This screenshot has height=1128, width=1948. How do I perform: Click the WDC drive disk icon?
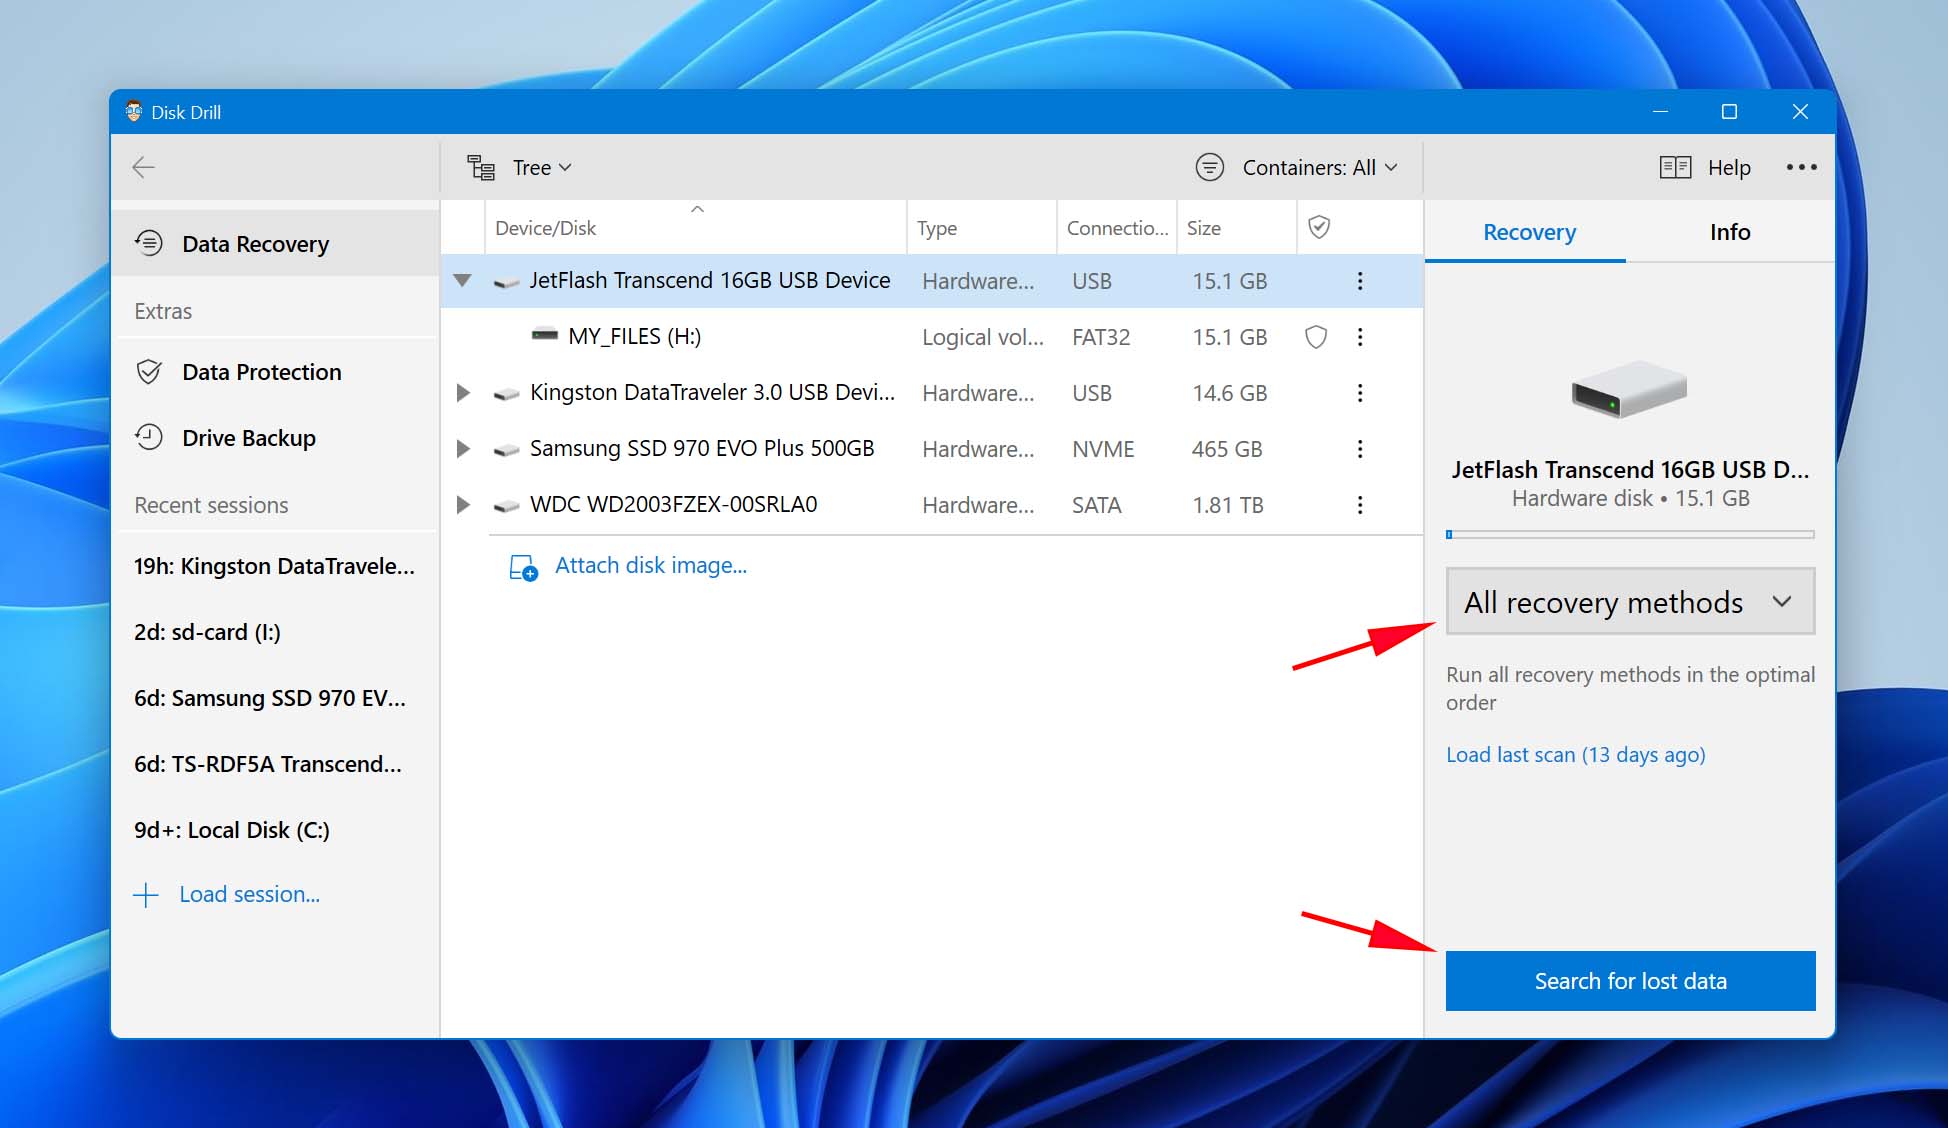point(506,507)
